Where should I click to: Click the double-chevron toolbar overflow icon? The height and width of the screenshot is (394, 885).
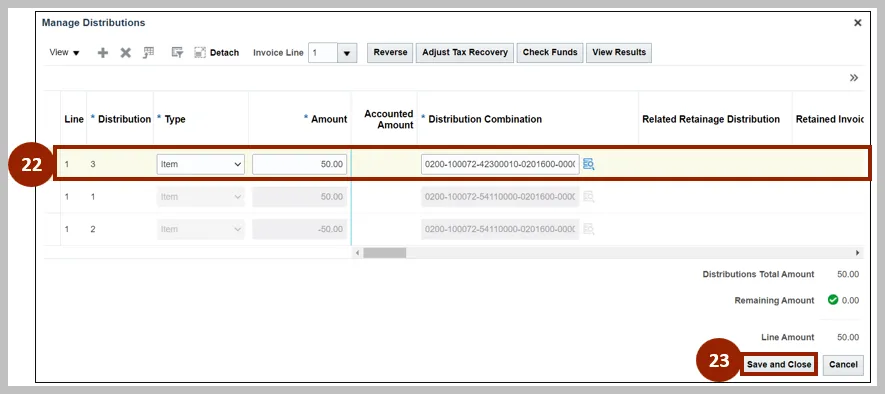854,78
